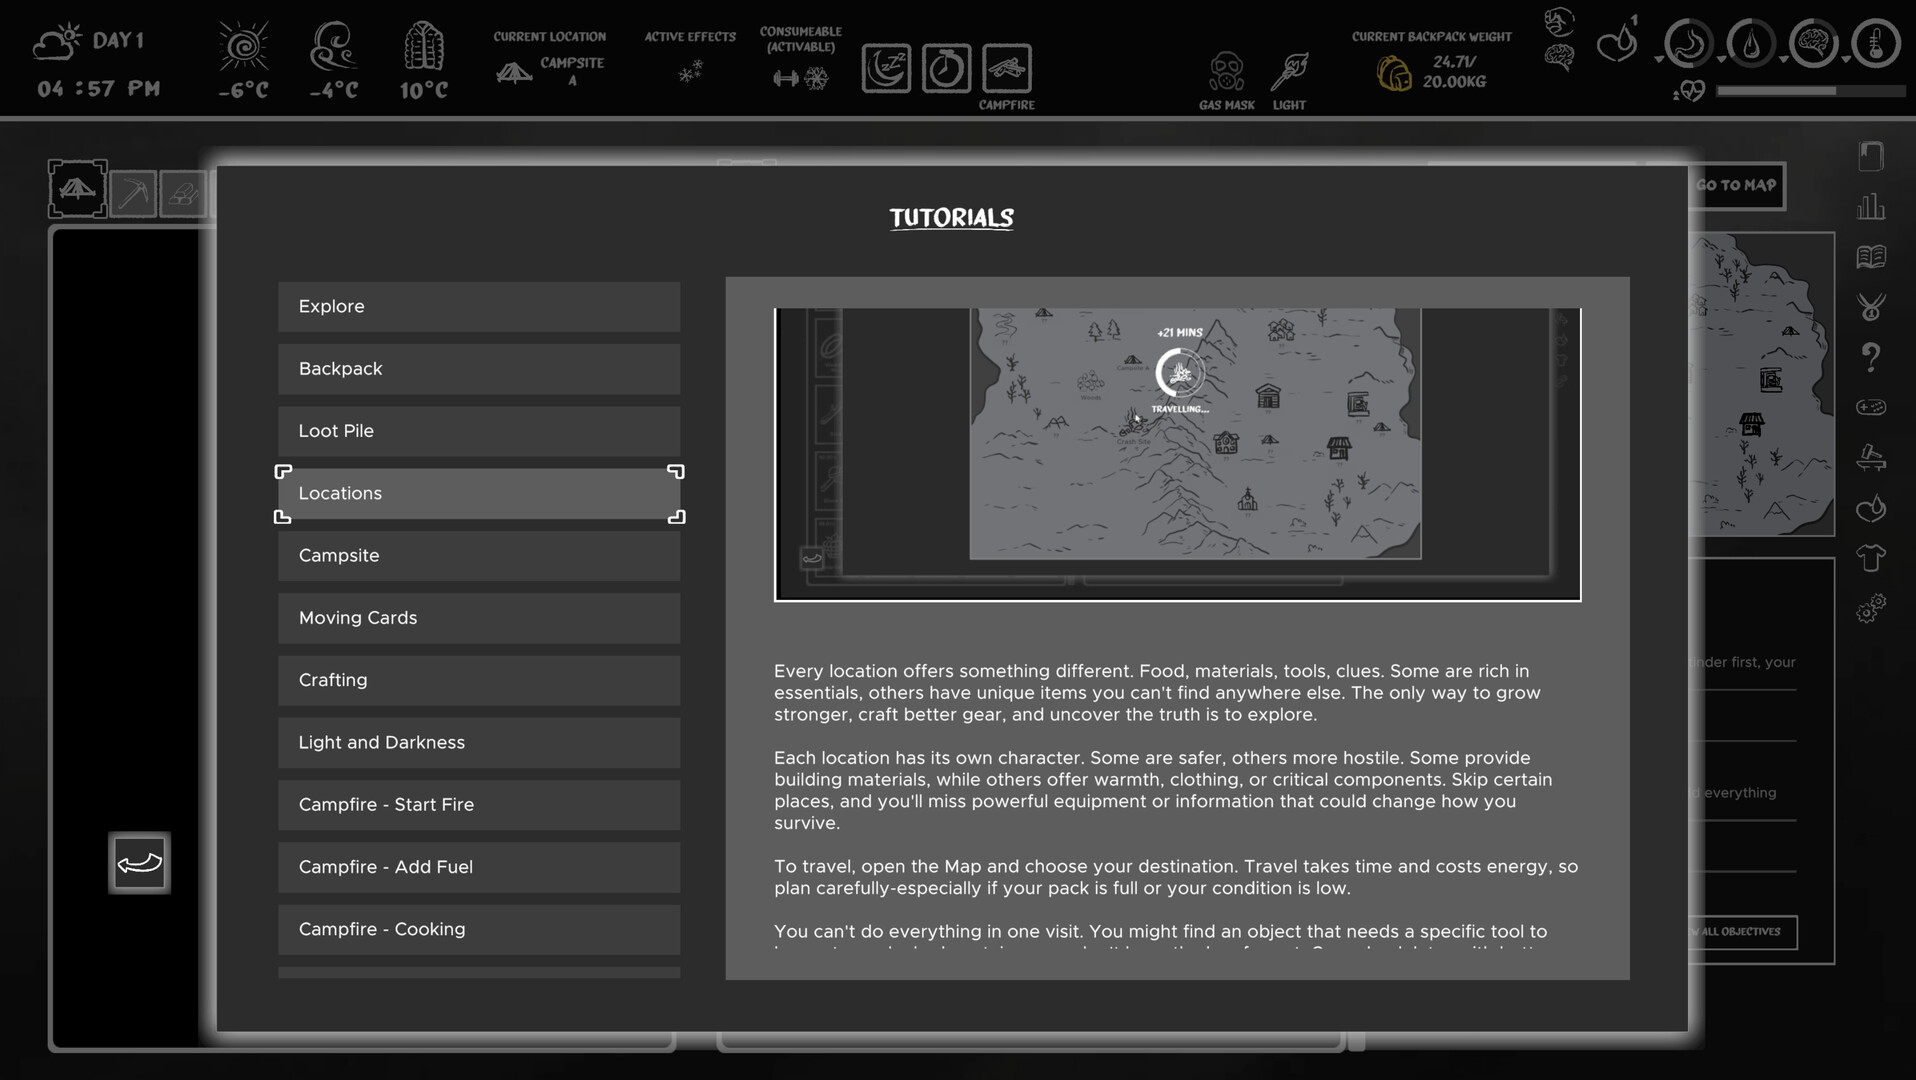Screen dimensions: 1916x1080
Task: Select the Campsite tutorial entry
Action: tap(479, 556)
